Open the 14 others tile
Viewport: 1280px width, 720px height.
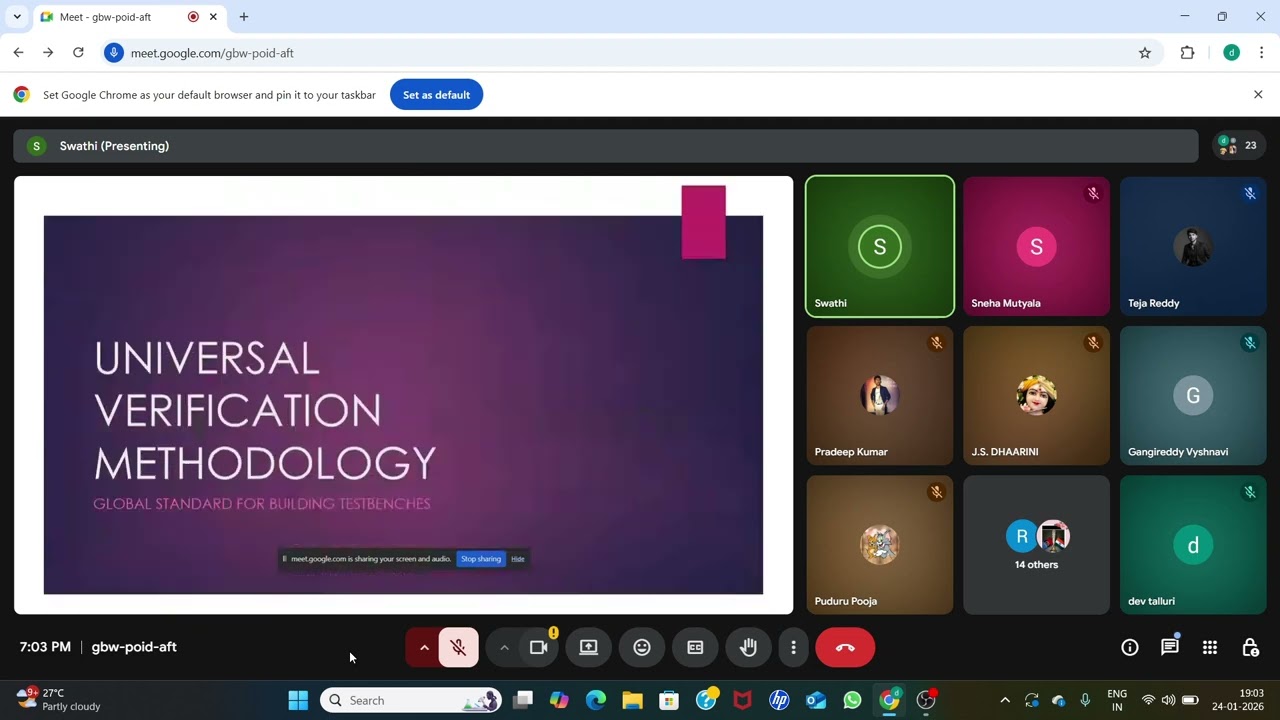pos(1036,545)
